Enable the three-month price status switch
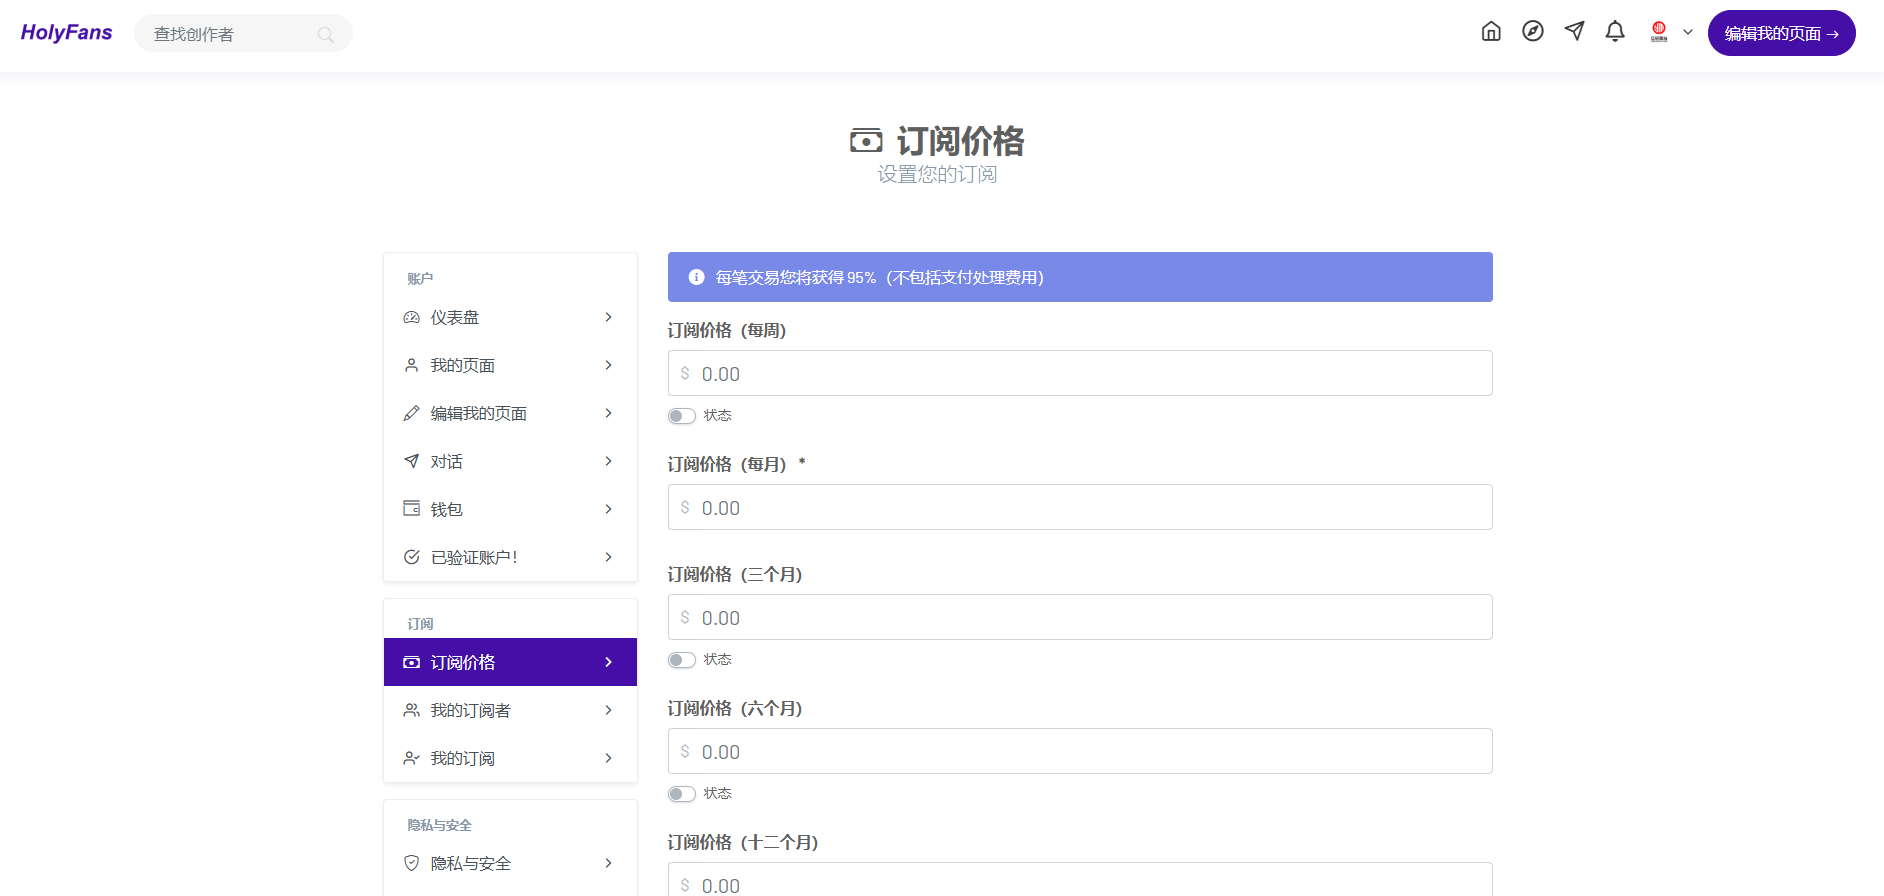Image resolution: width=1884 pixels, height=896 pixels. (682, 660)
